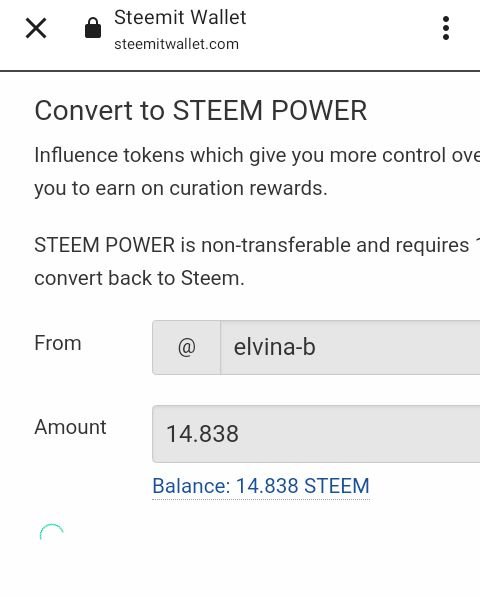The width and height of the screenshot is (480, 597).
Task: Focus the elvina-b From account field
Action: (350, 347)
